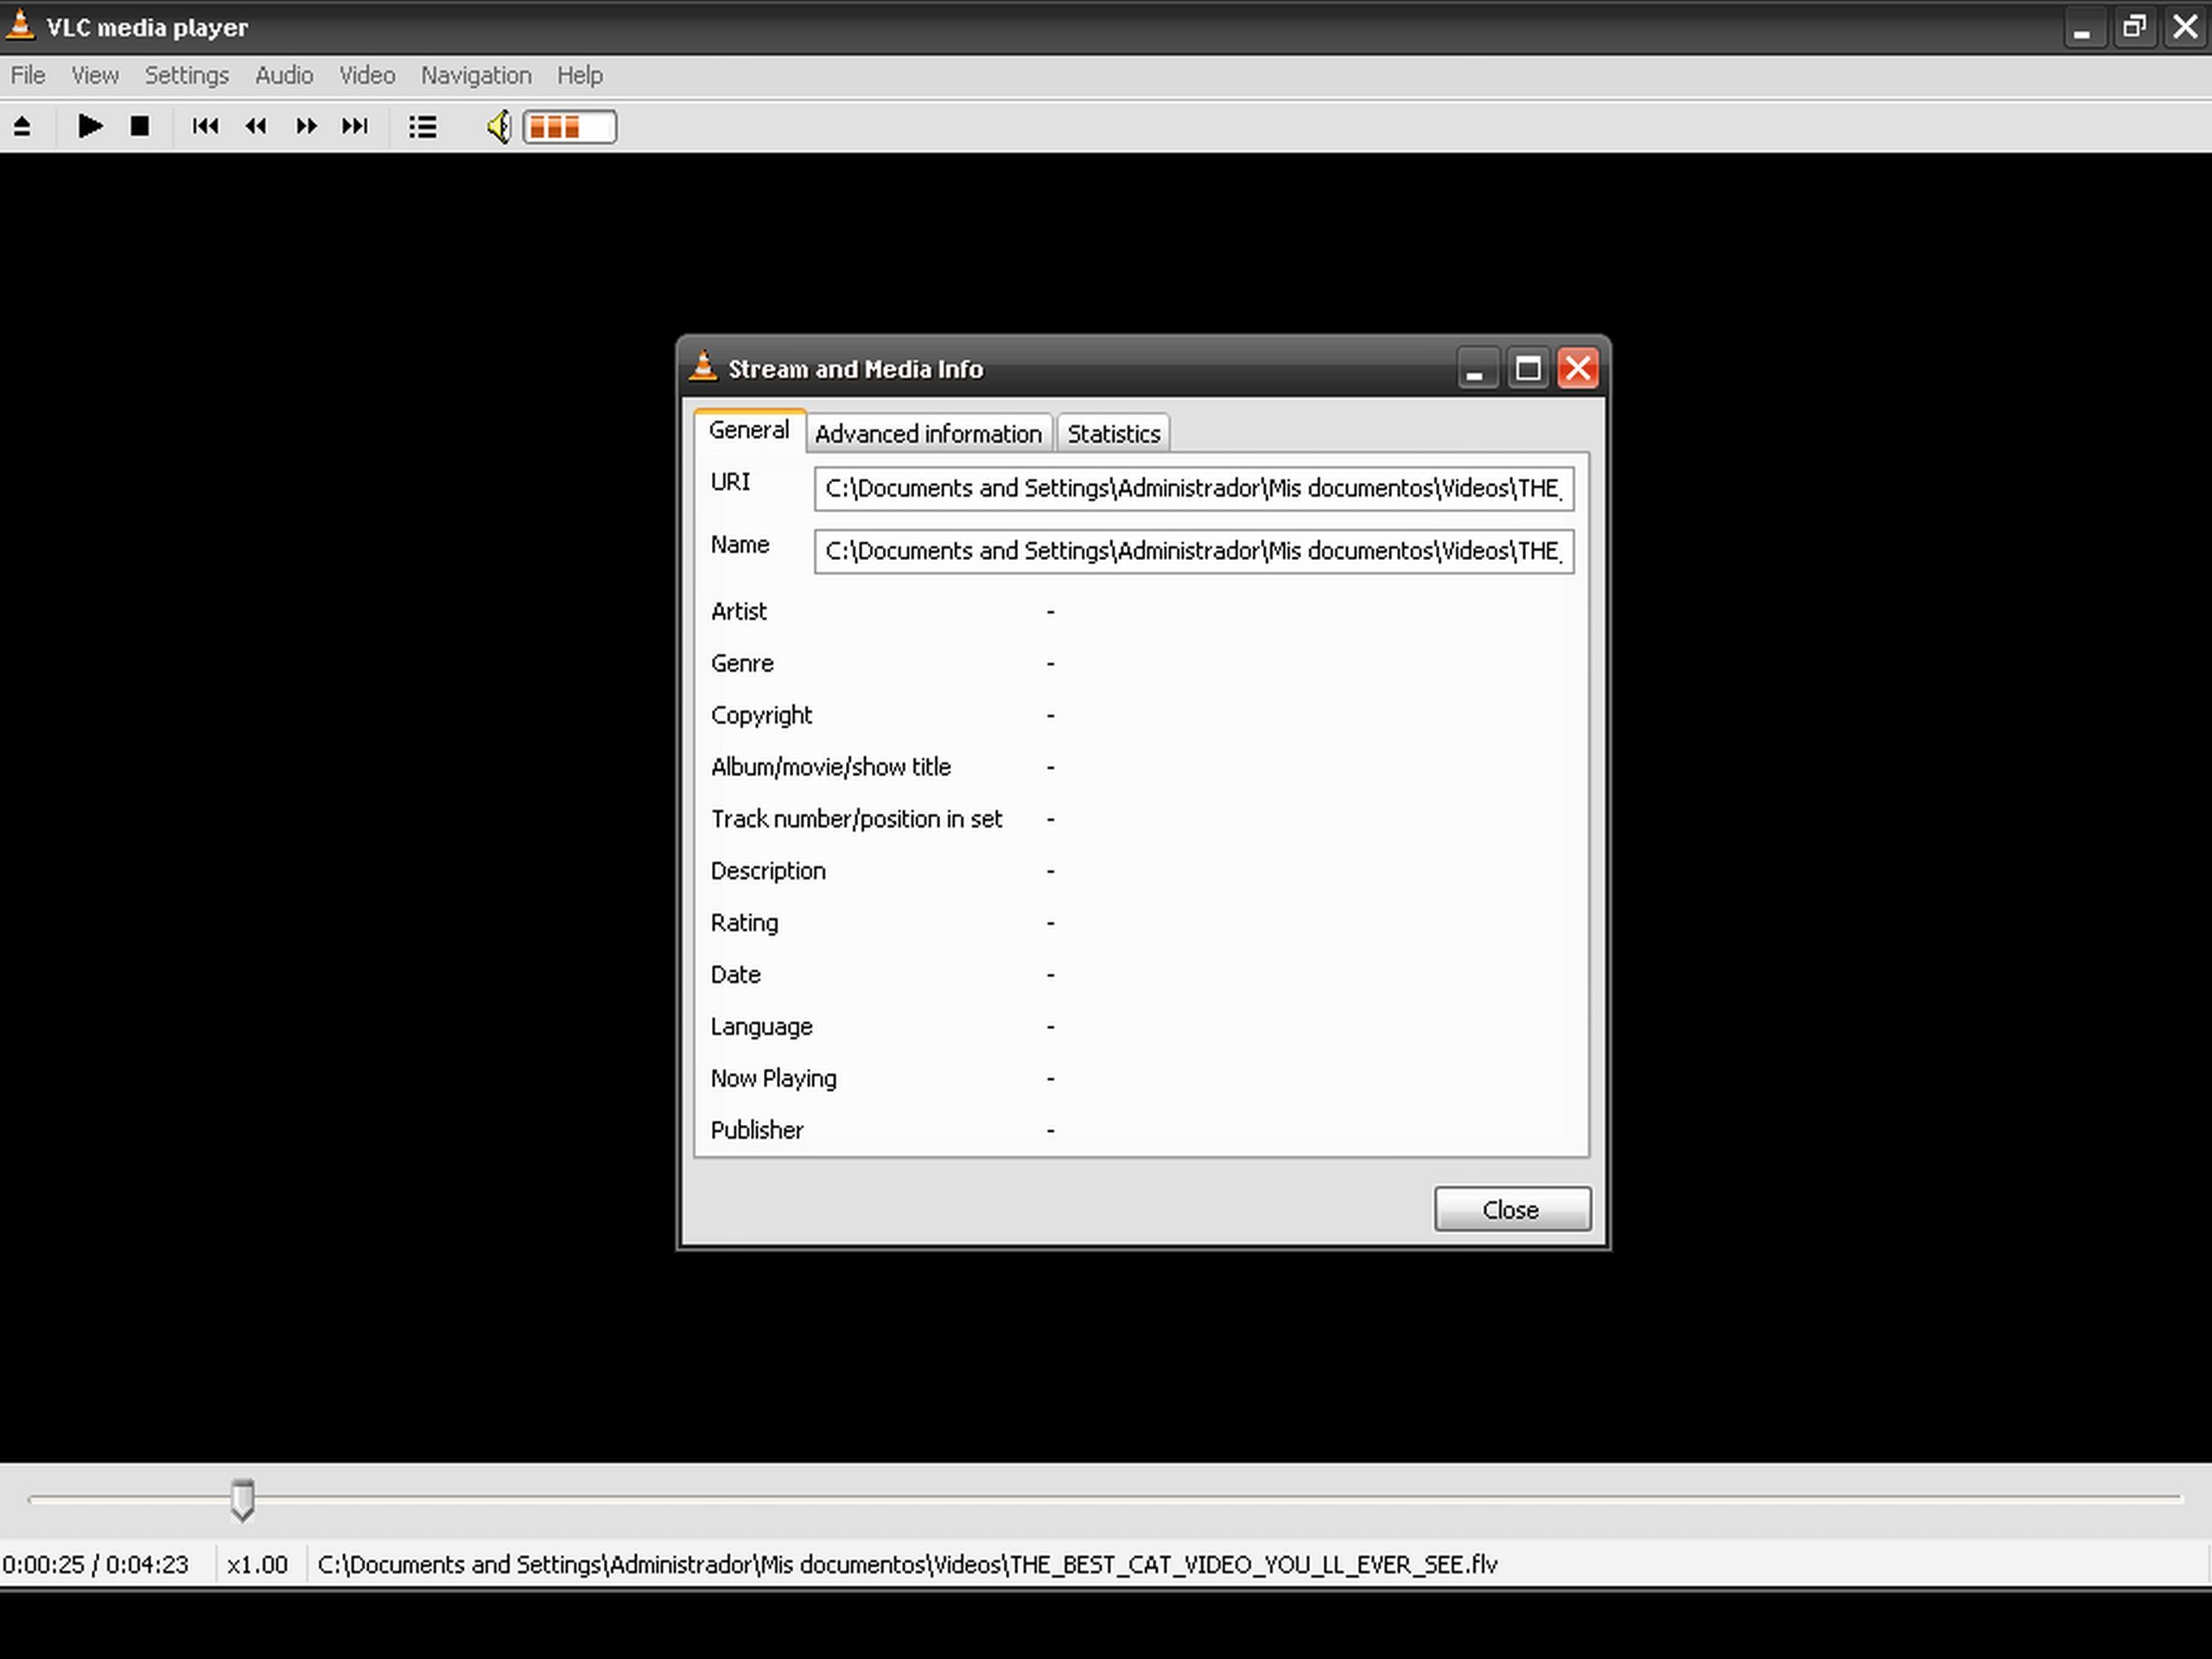This screenshot has height=1659, width=2212.
Task: Click the rewind (slower) icon
Action: point(256,127)
